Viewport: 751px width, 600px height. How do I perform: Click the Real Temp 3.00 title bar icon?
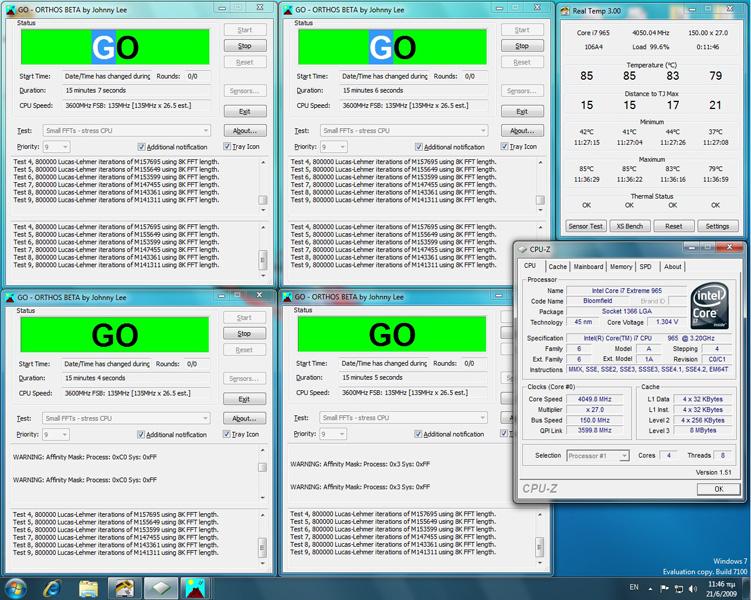566,11
